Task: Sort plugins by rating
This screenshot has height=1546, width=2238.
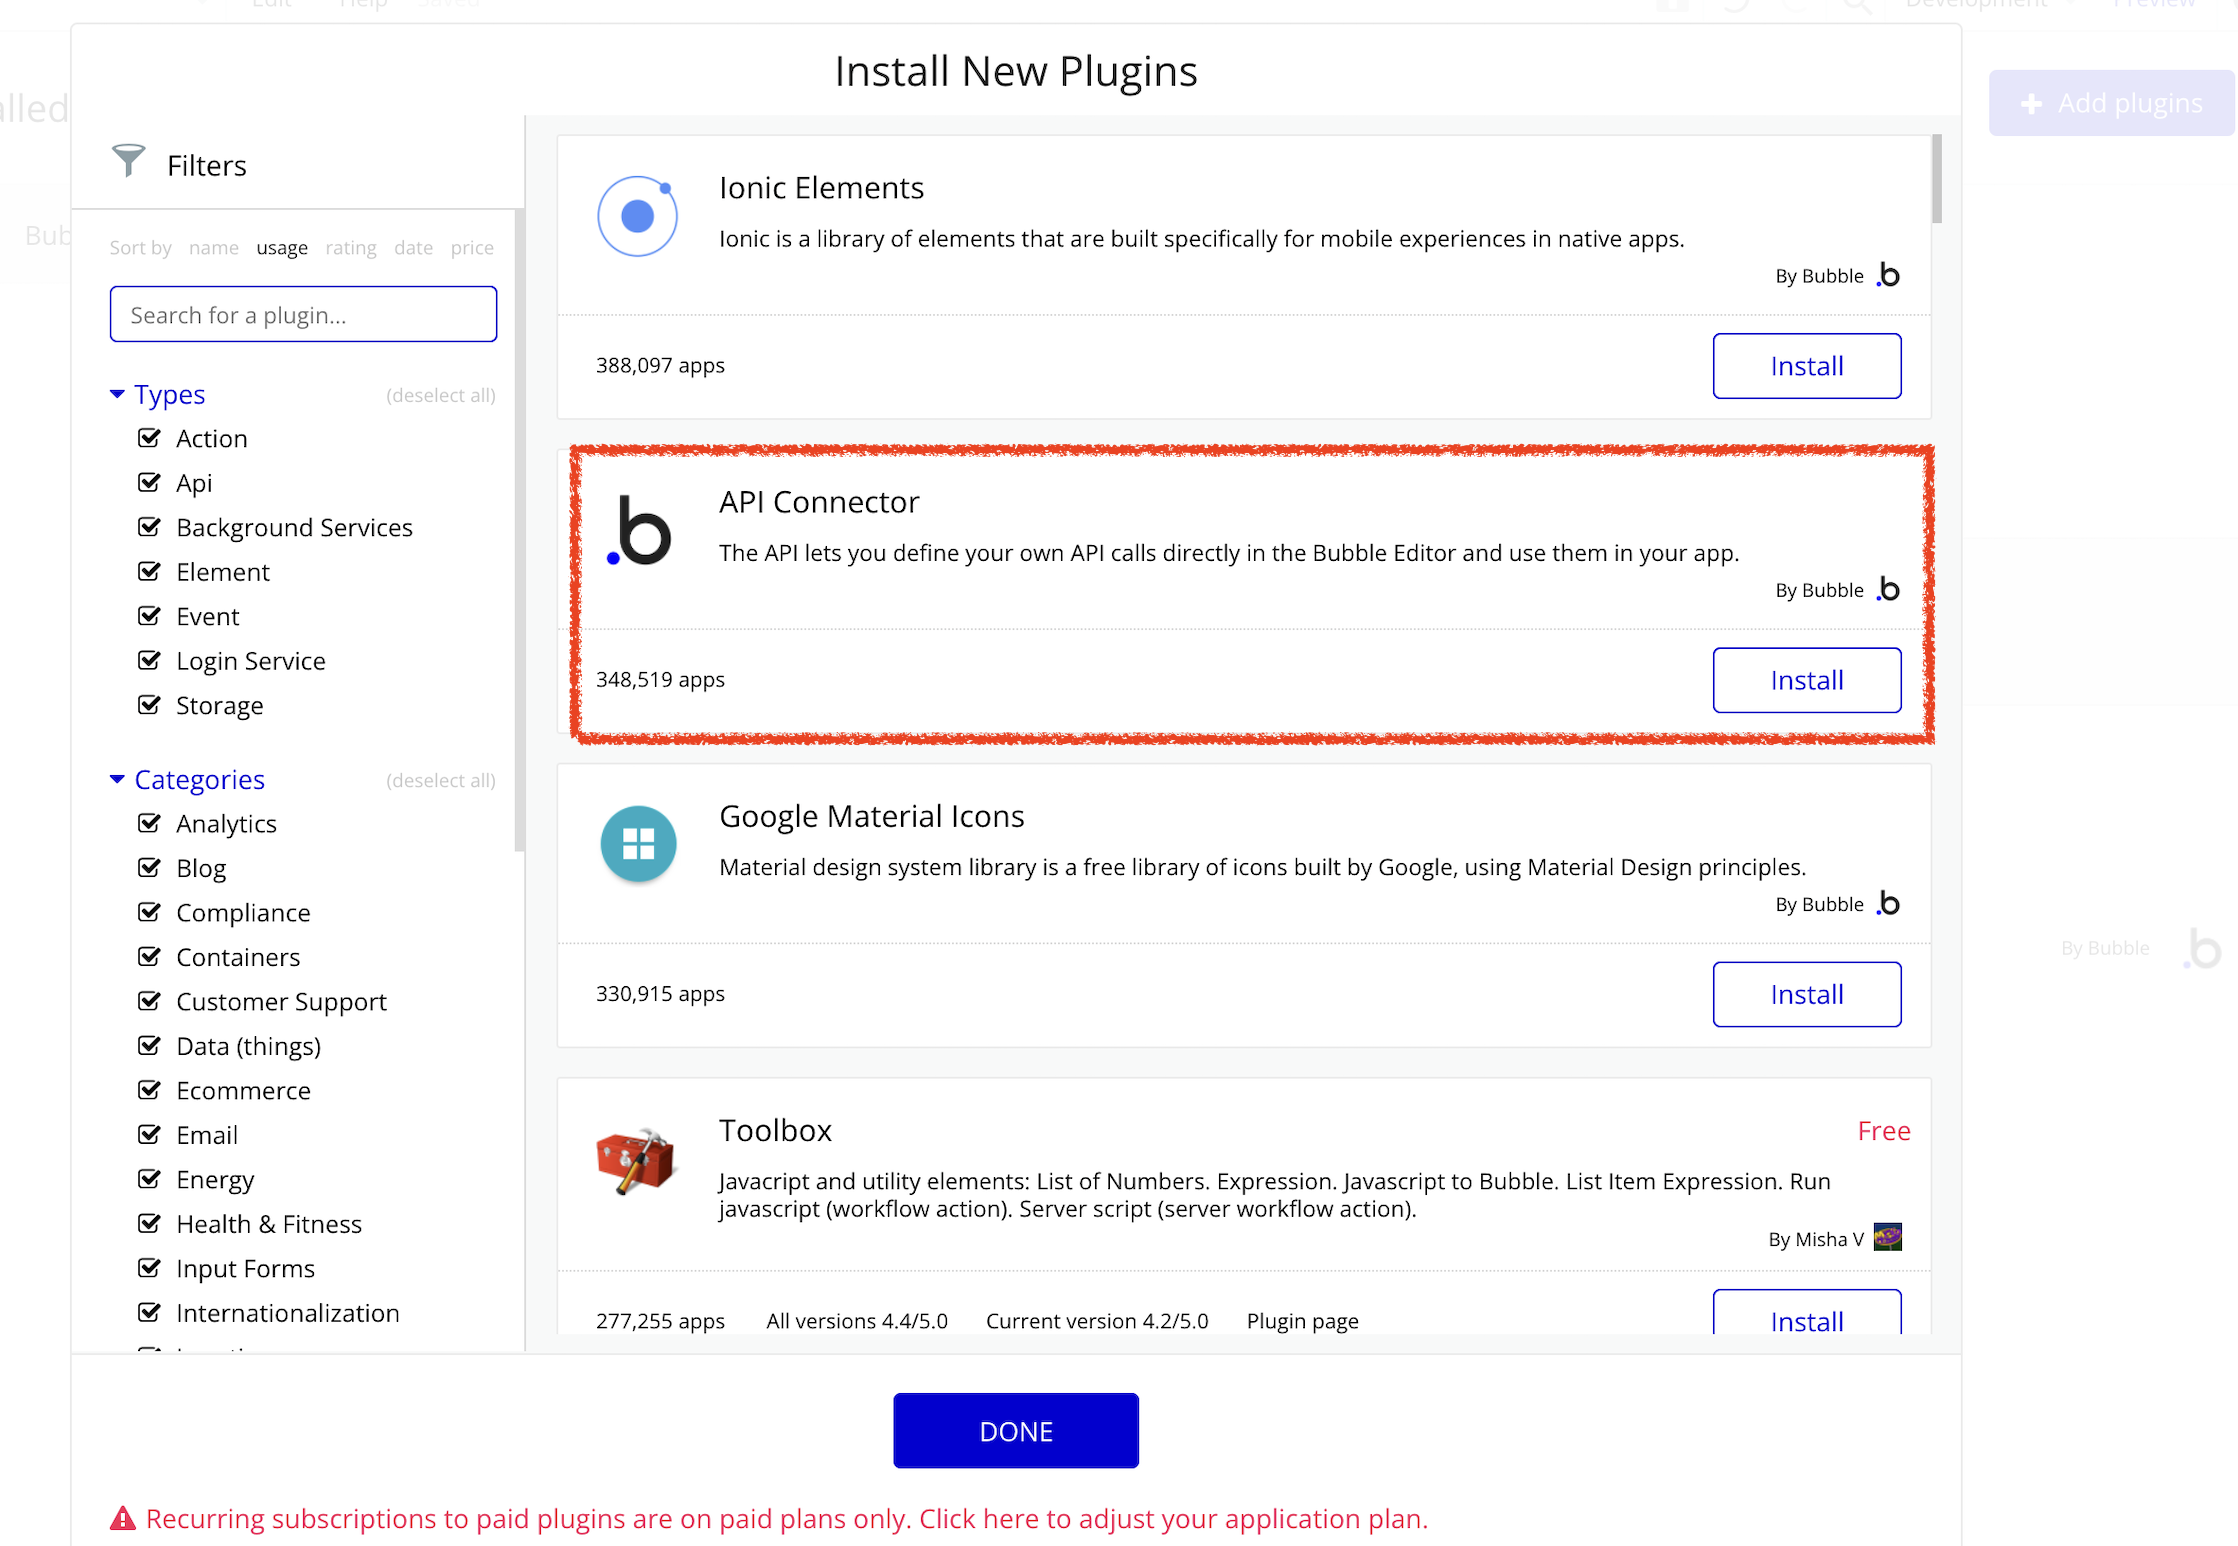Action: [x=350, y=247]
